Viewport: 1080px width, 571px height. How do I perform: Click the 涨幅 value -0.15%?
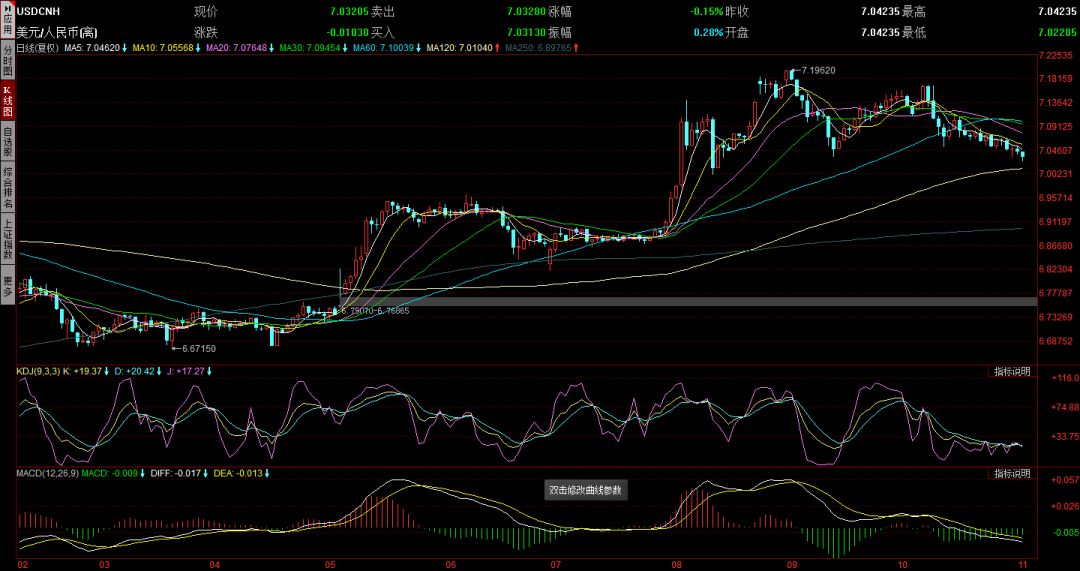707,12
